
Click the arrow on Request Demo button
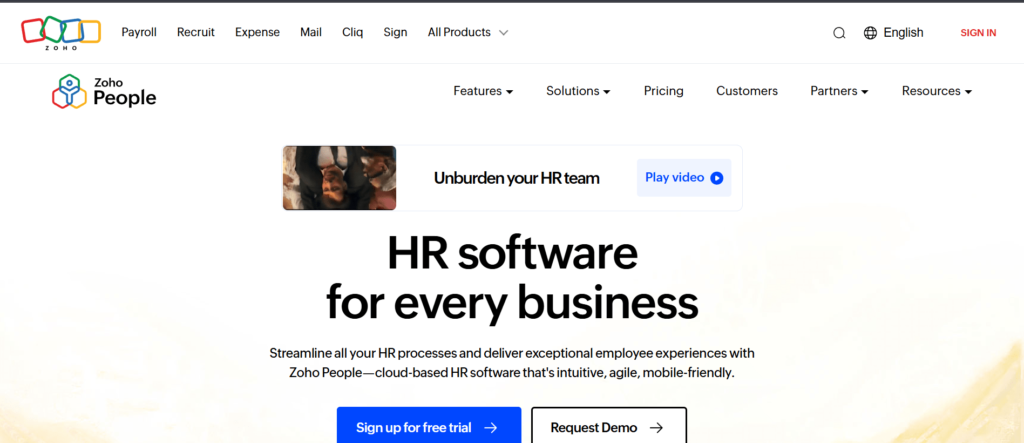(x=656, y=428)
